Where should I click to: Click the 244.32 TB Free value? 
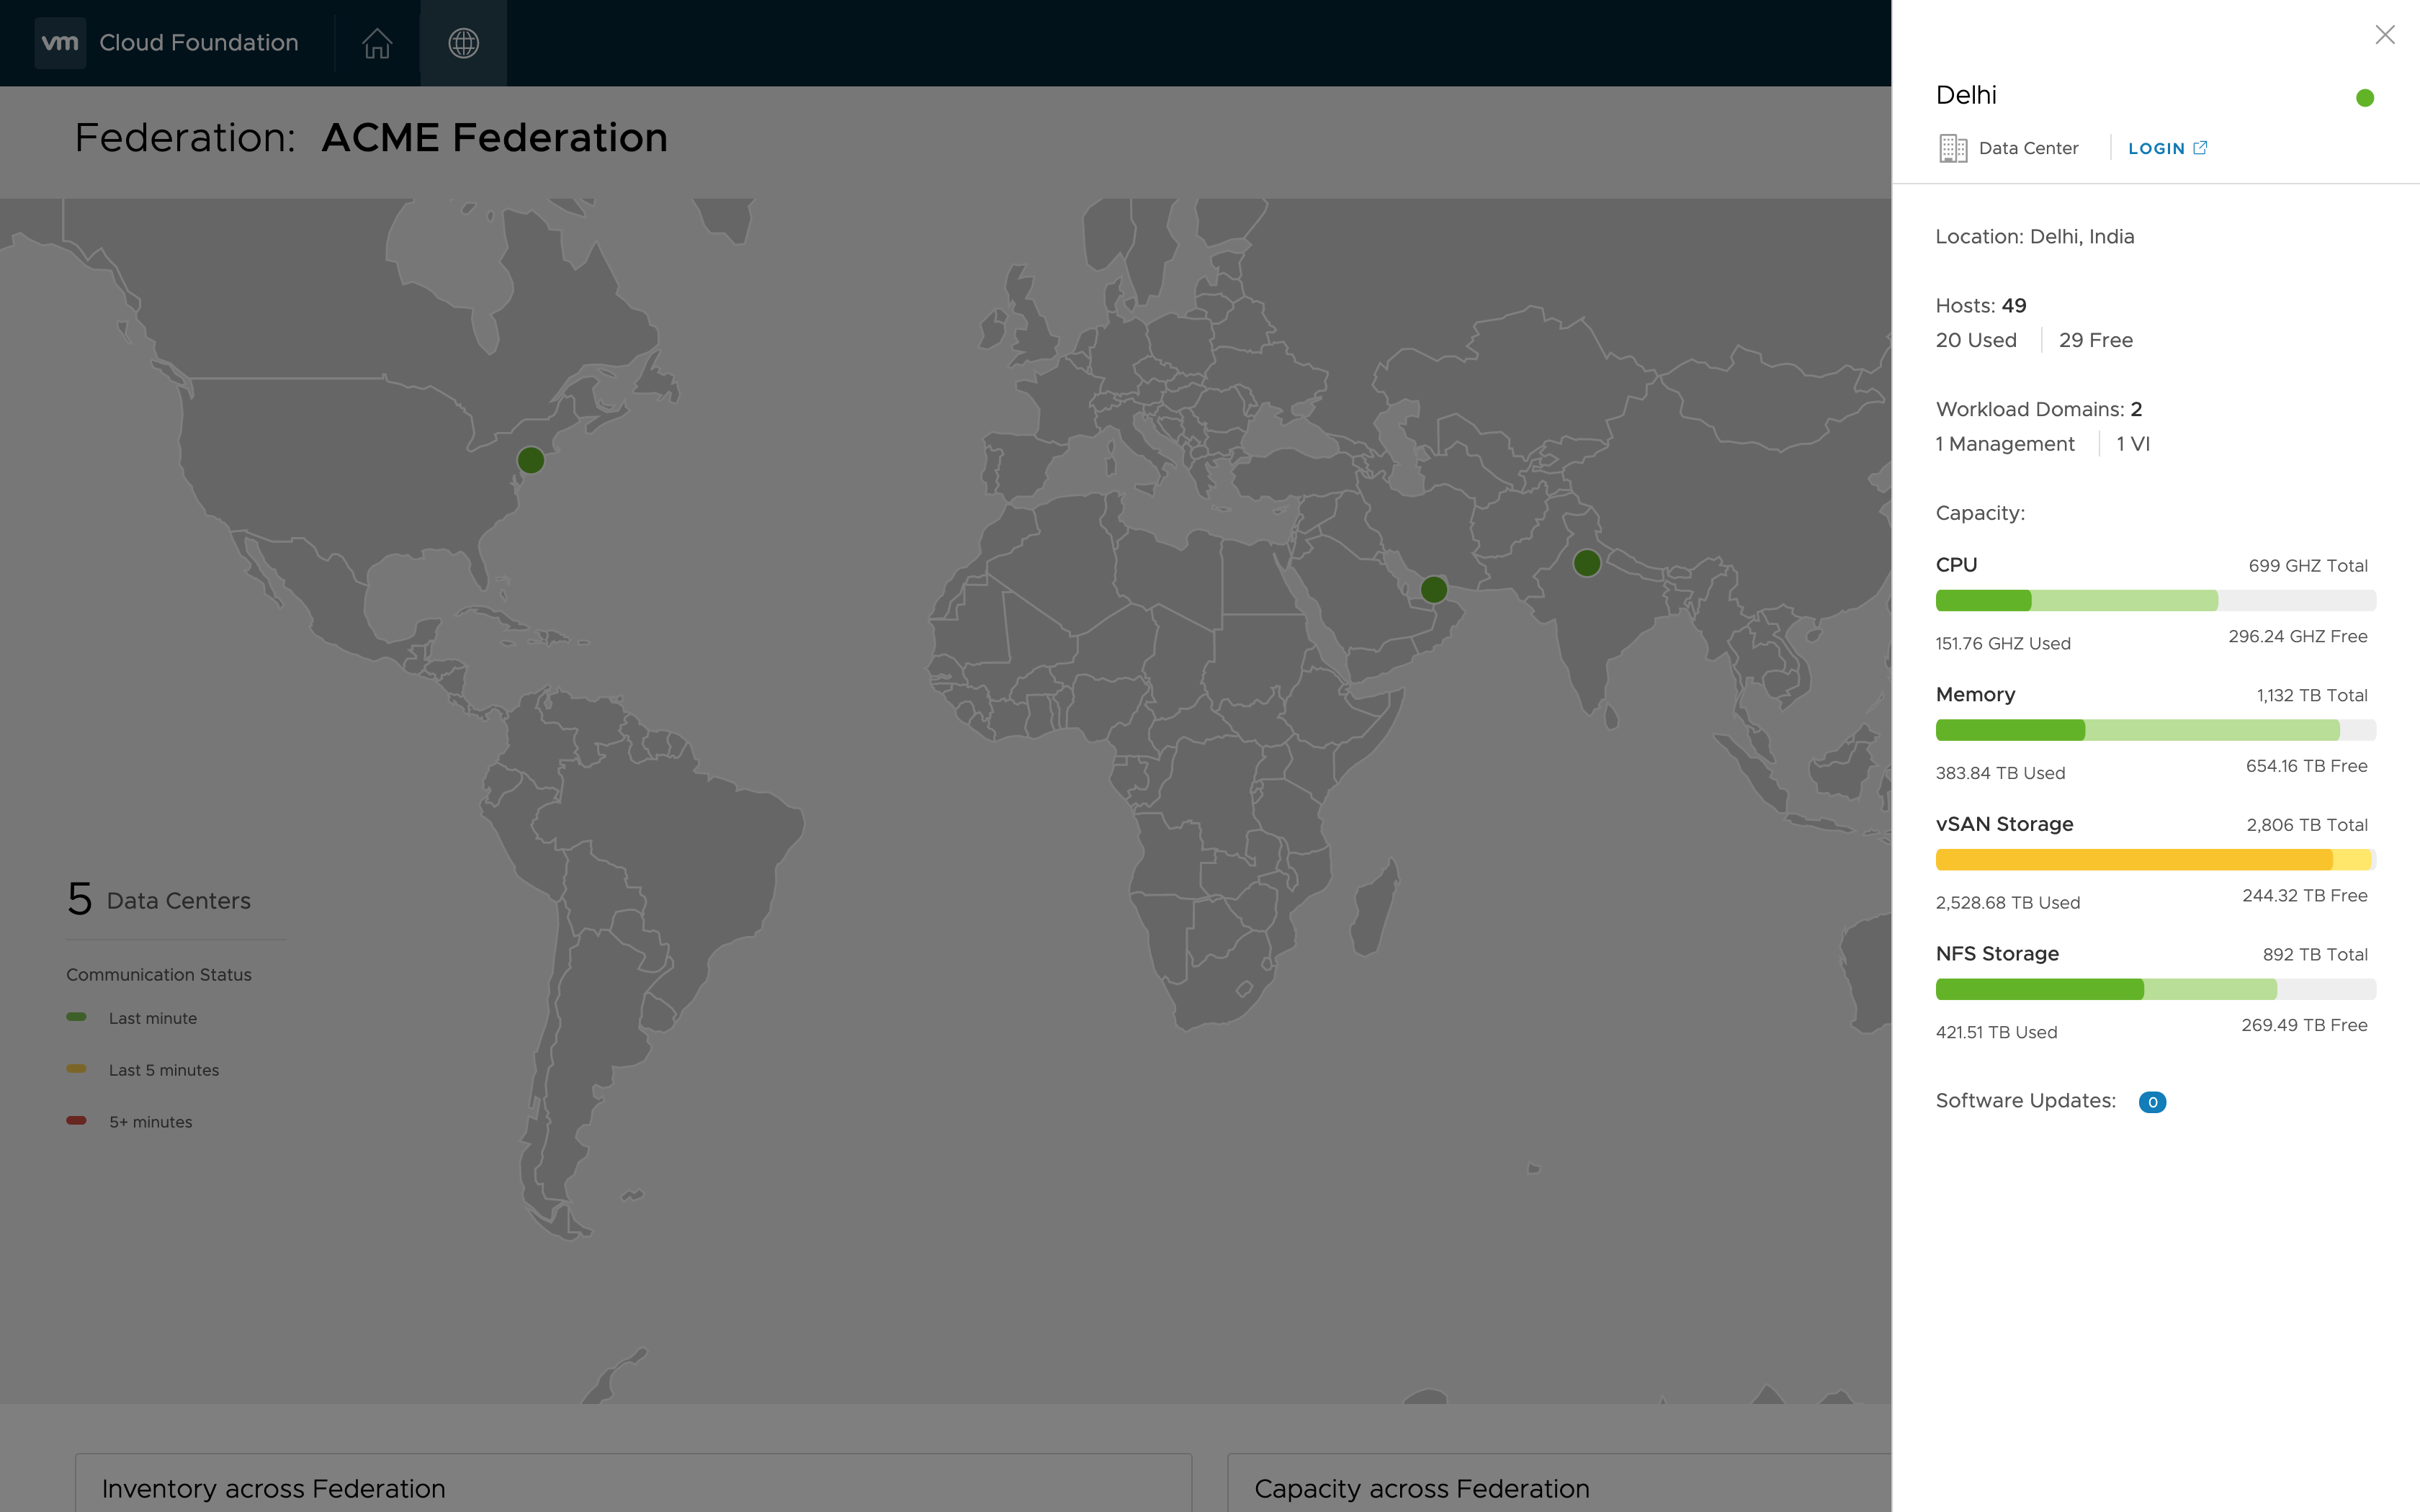coord(2305,896)
